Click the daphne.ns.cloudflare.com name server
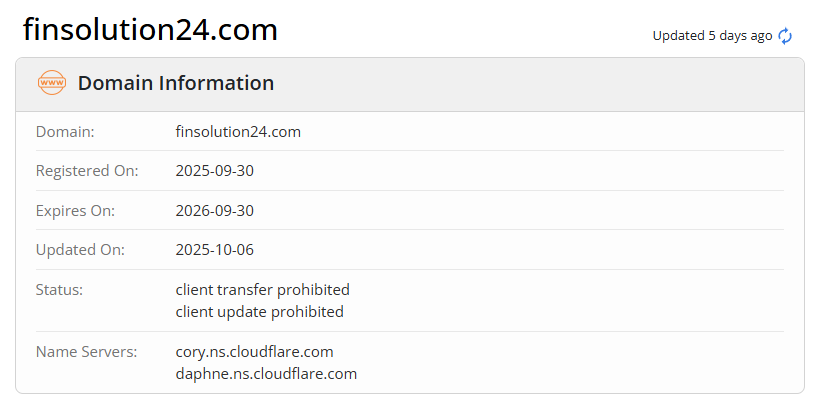817x403 pixels. pos(266,374)
